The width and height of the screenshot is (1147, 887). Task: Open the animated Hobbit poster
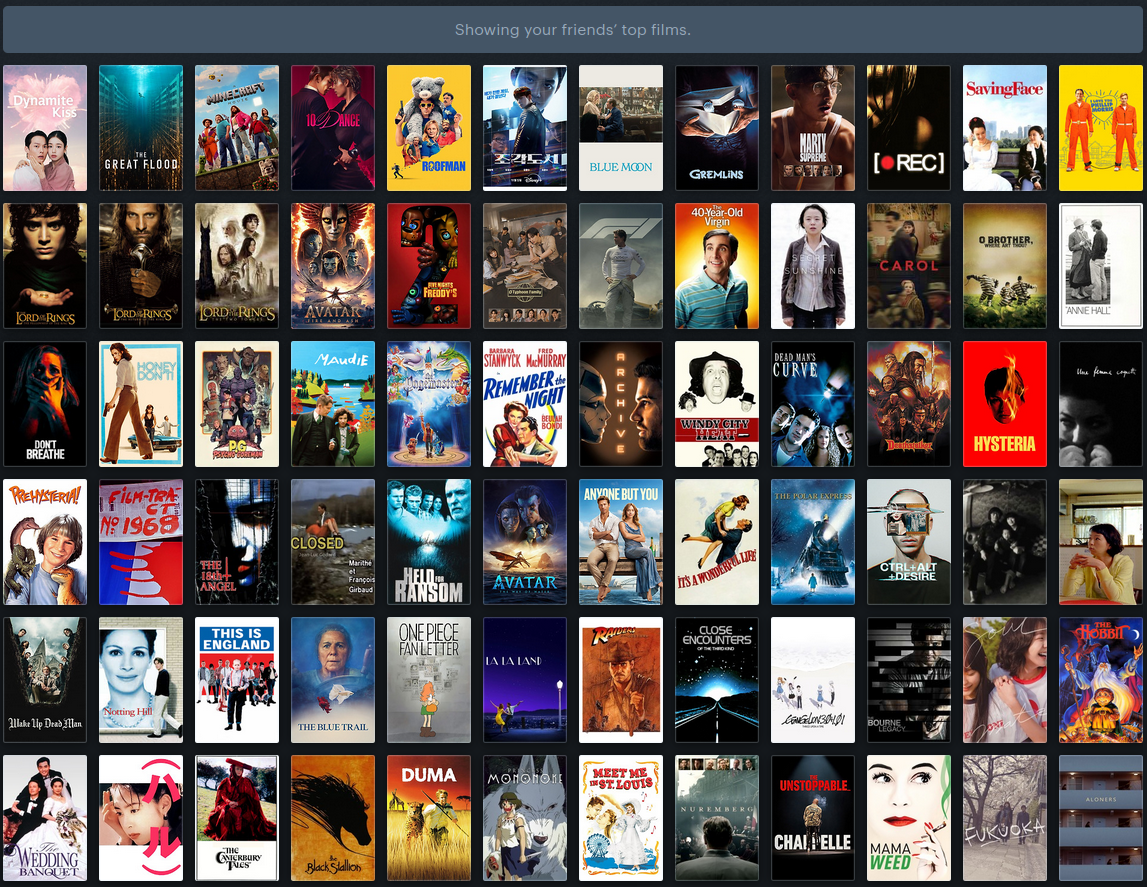coord(1101,680)
